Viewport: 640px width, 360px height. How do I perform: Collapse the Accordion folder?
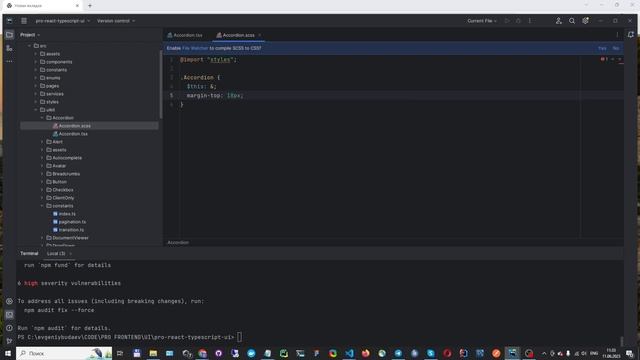point(42,118)
